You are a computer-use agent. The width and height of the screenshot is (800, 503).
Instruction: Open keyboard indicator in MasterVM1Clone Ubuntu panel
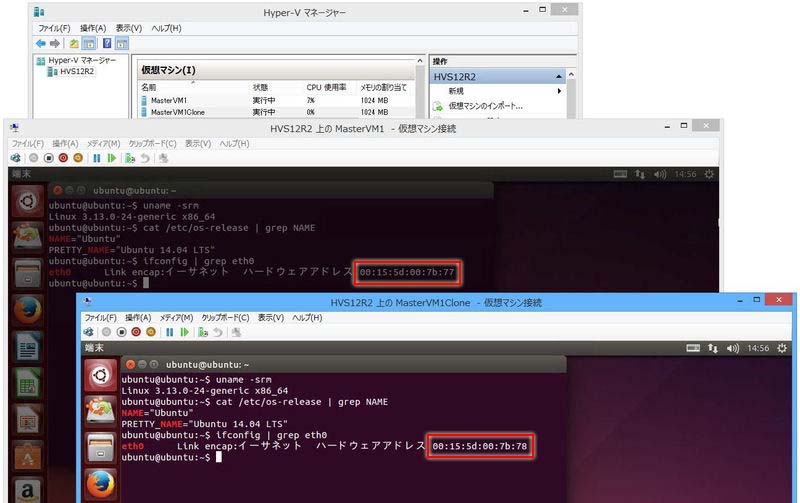coord(693,348)
